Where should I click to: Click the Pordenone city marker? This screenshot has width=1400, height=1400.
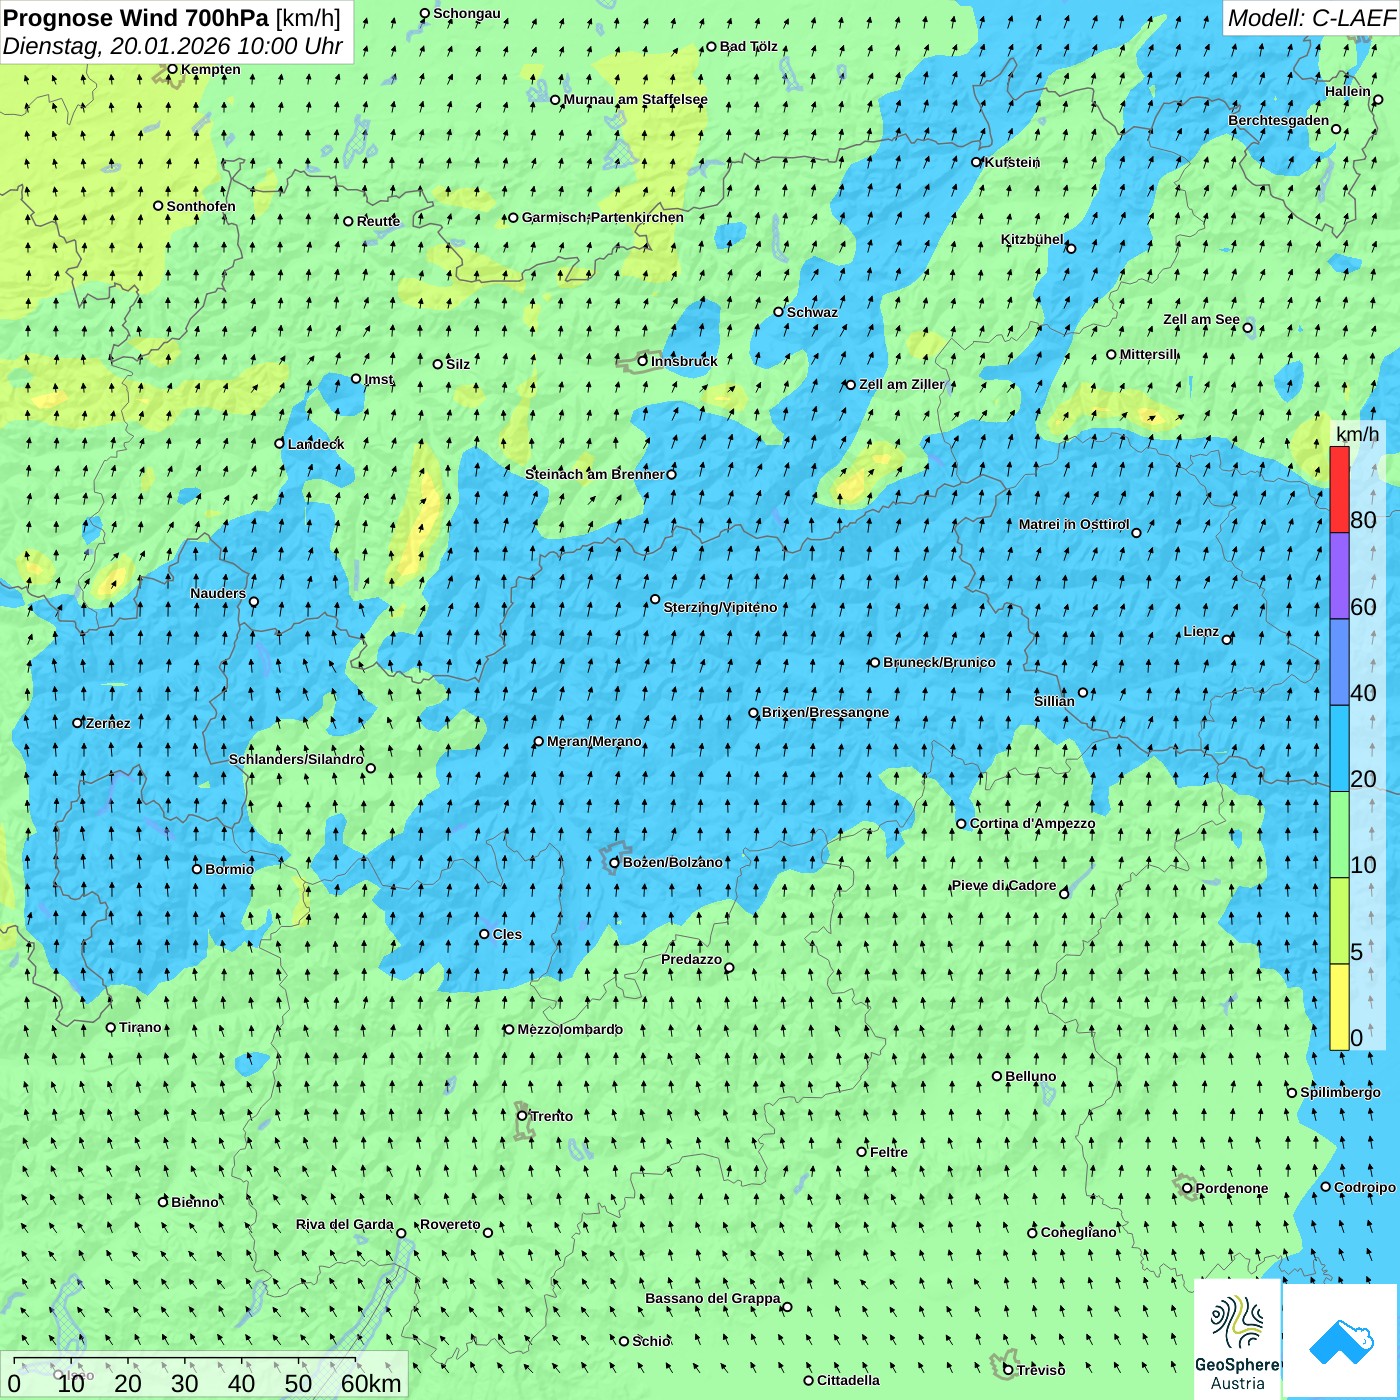point(1187,1189)
